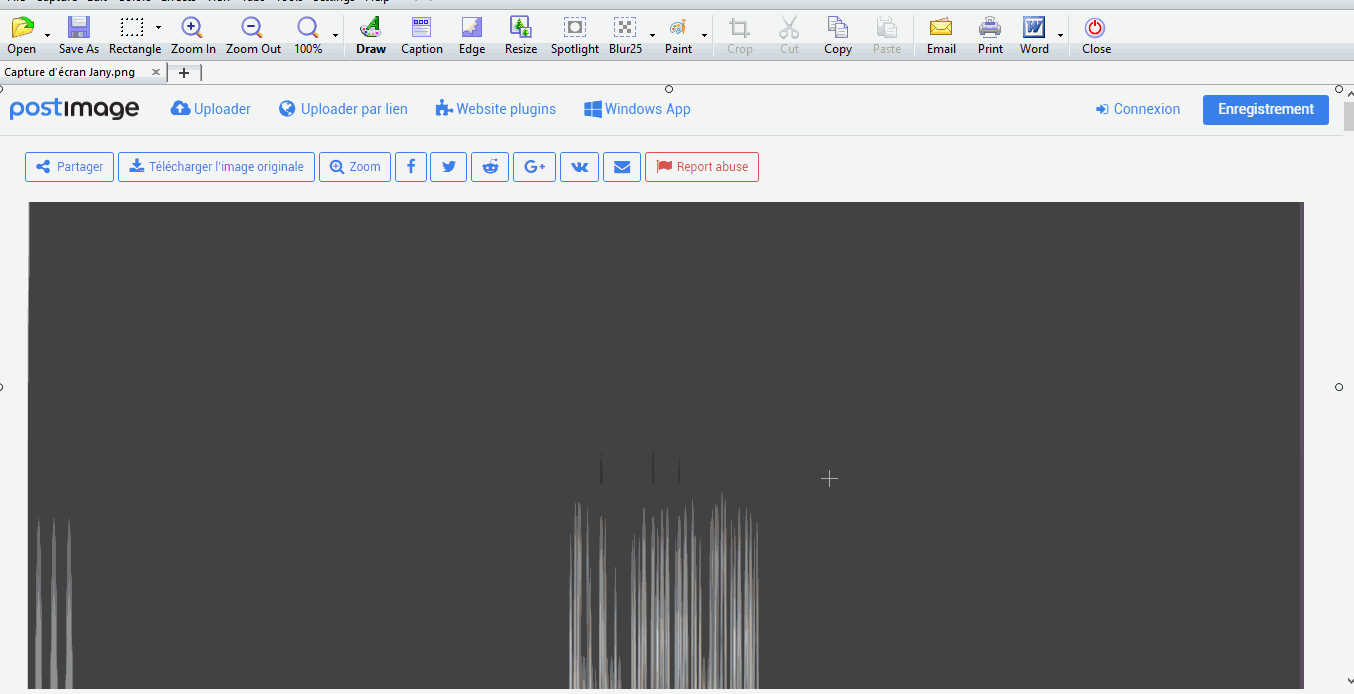Set zoom to 100%
Viewport: 1354px width, 694px height.
(308, 36)
